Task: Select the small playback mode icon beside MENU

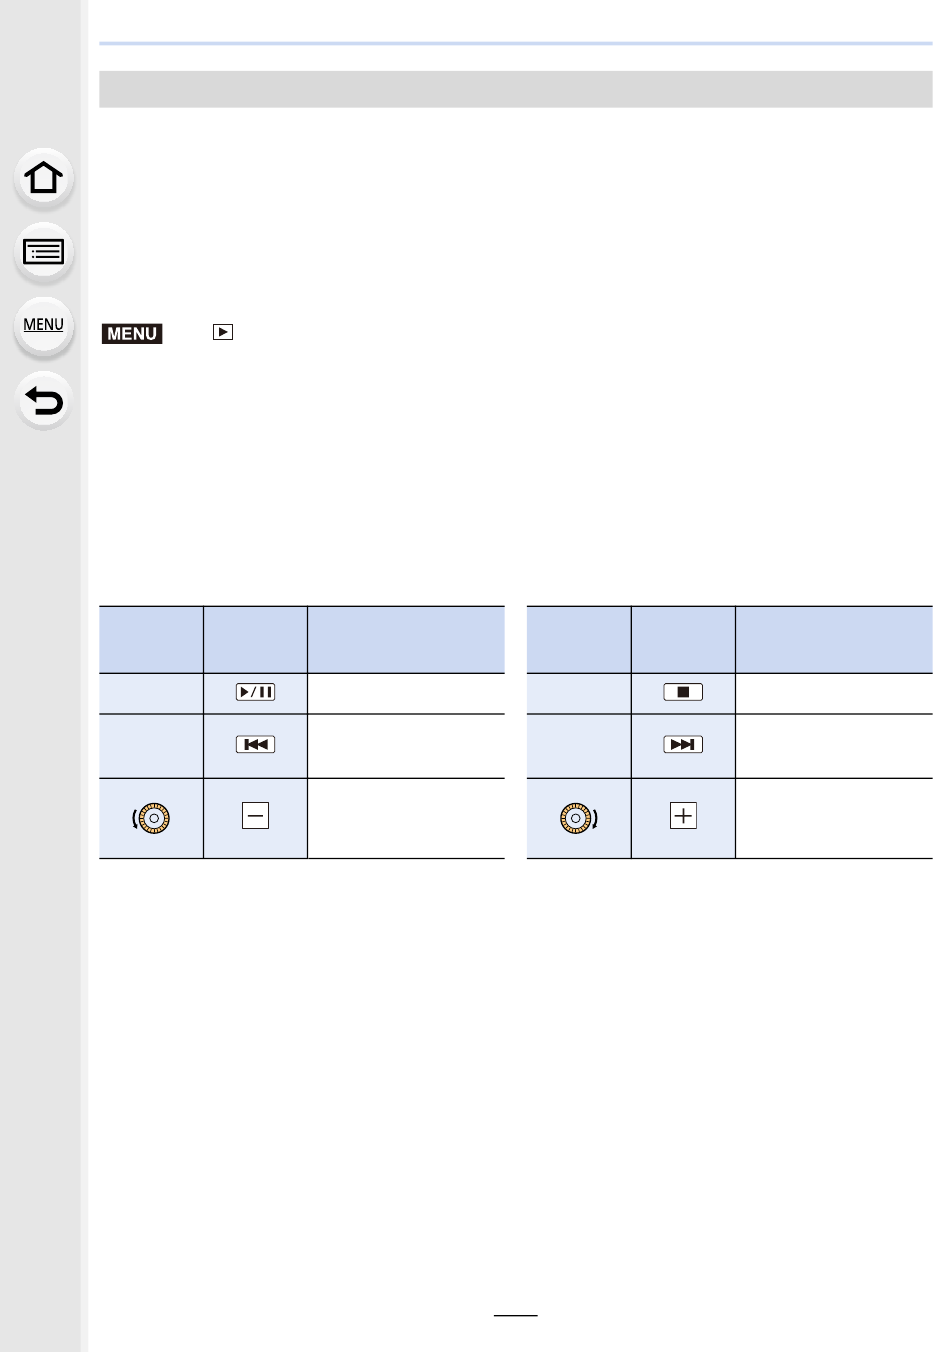Action: pyautogui.click(x=223, y=332)
